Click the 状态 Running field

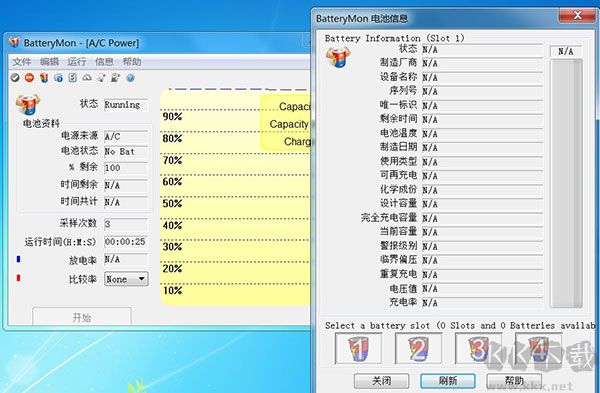pos(126,104)
